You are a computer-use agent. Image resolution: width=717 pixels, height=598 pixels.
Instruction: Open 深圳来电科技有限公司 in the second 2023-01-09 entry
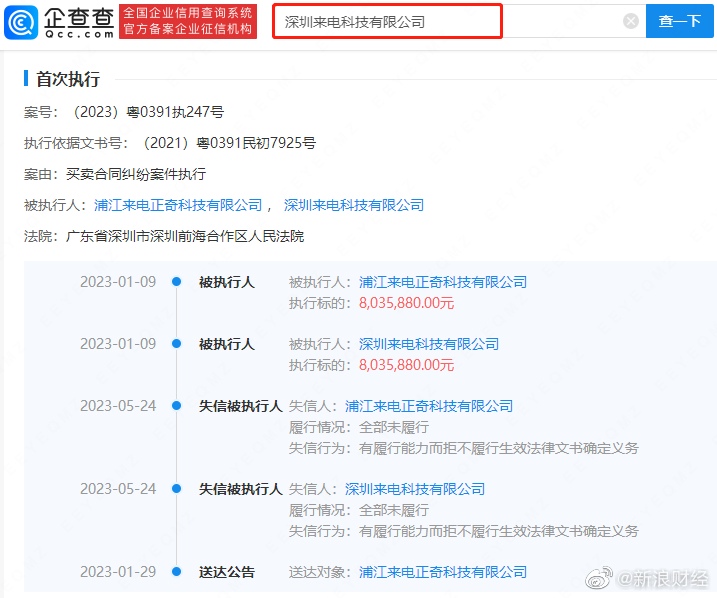428,344
